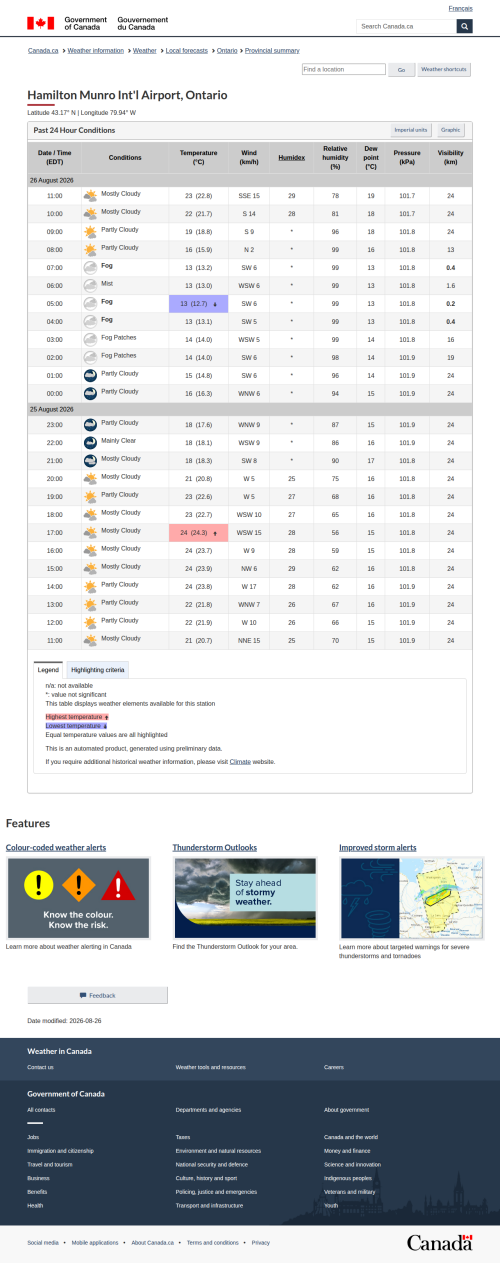
Task: Open Contact us in the footer
Action: pos(41,1067)
